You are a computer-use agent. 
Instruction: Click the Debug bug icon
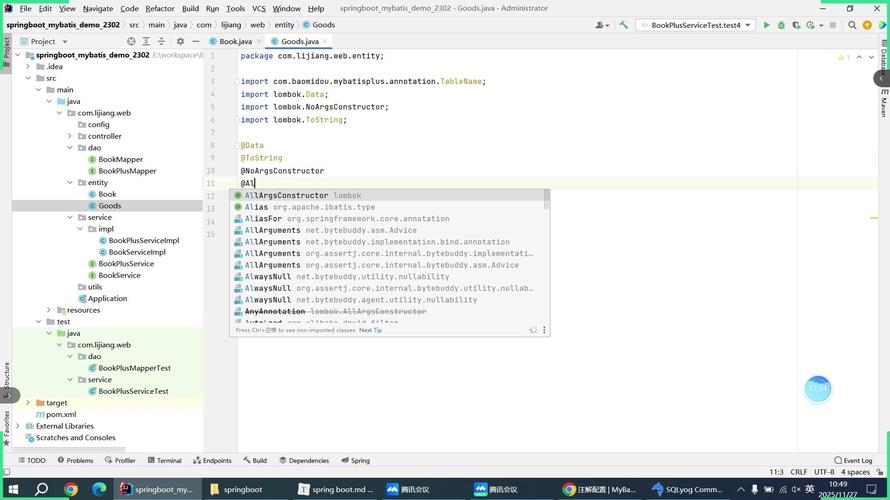tap(782, 25)
